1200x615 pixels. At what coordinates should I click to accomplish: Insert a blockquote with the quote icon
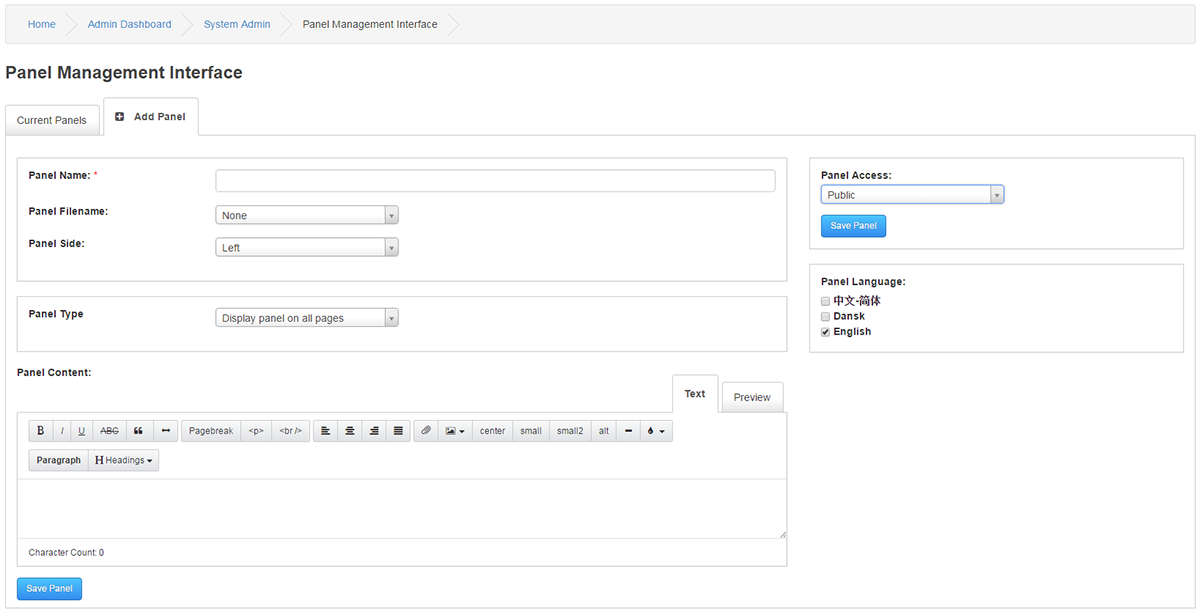138,431
